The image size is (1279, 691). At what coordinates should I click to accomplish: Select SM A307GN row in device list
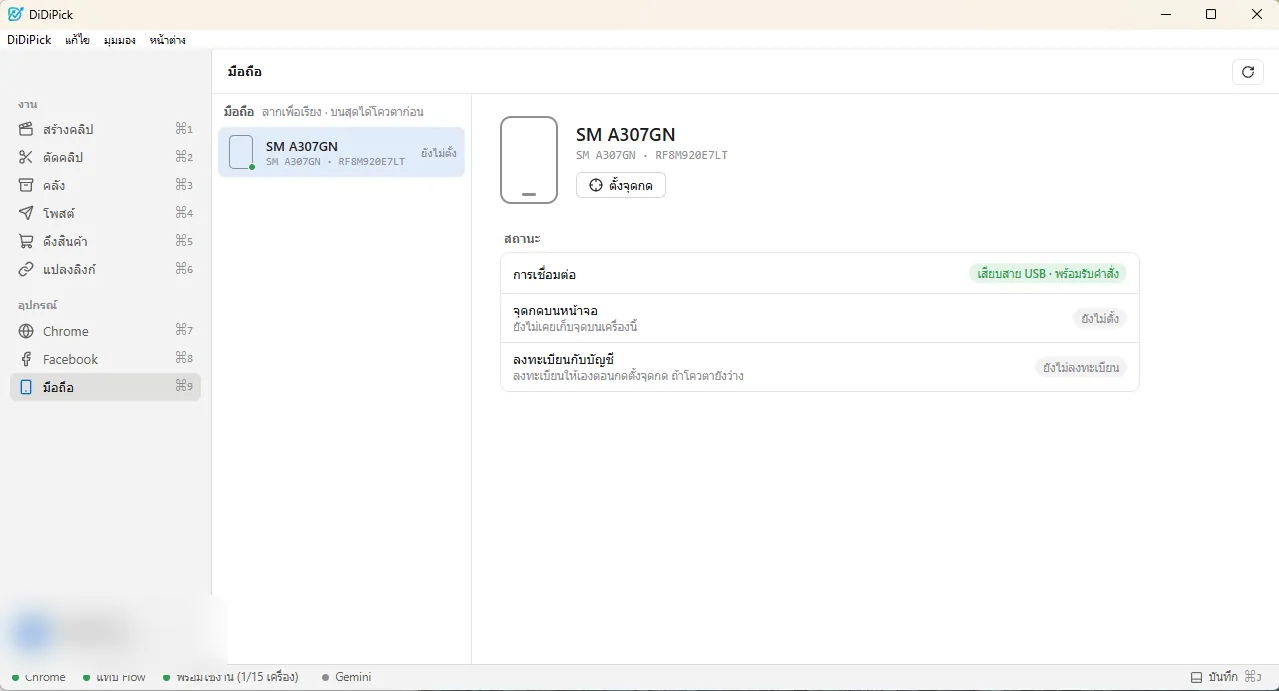(341, 152)
